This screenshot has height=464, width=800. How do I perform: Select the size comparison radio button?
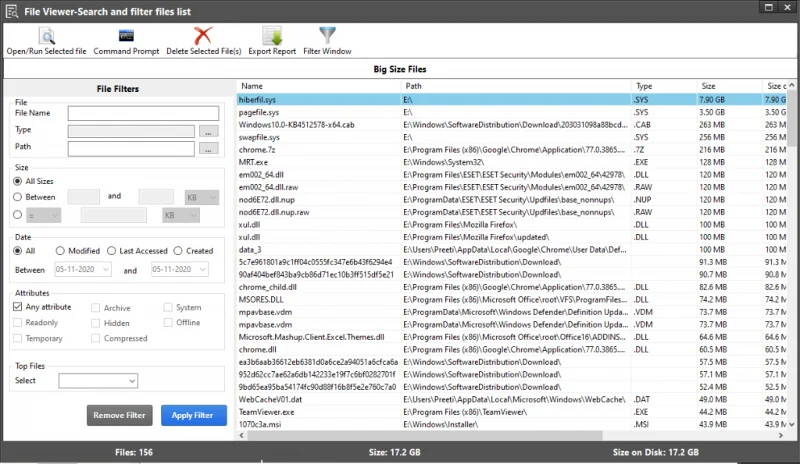[18, 215]
